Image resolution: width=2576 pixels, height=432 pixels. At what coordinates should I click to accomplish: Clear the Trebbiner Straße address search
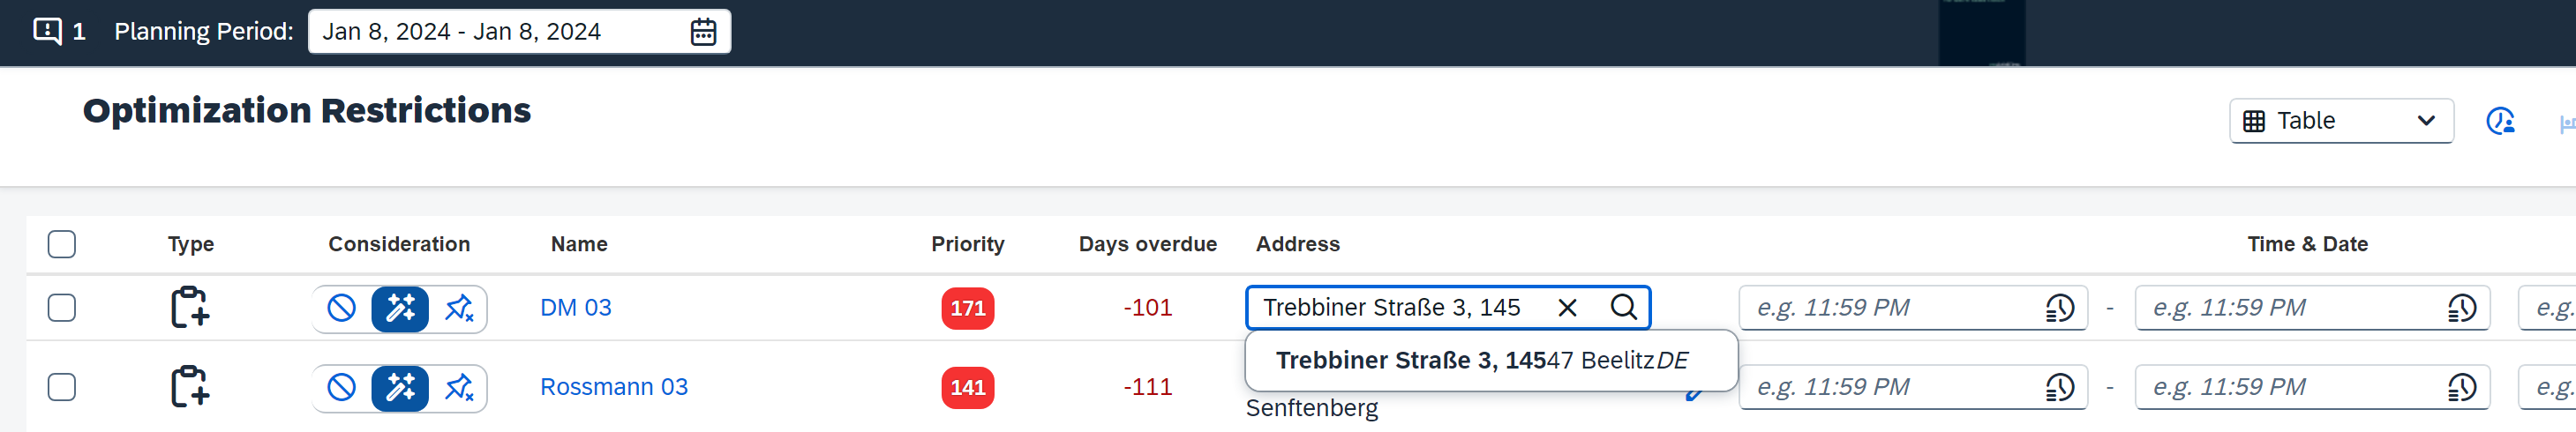pos(1567,308)
